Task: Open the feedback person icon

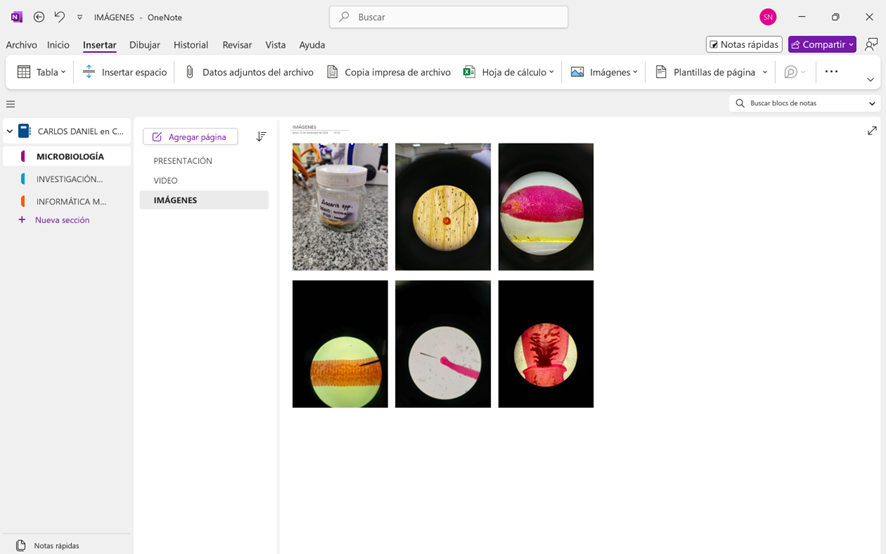Action: [871, 44]
